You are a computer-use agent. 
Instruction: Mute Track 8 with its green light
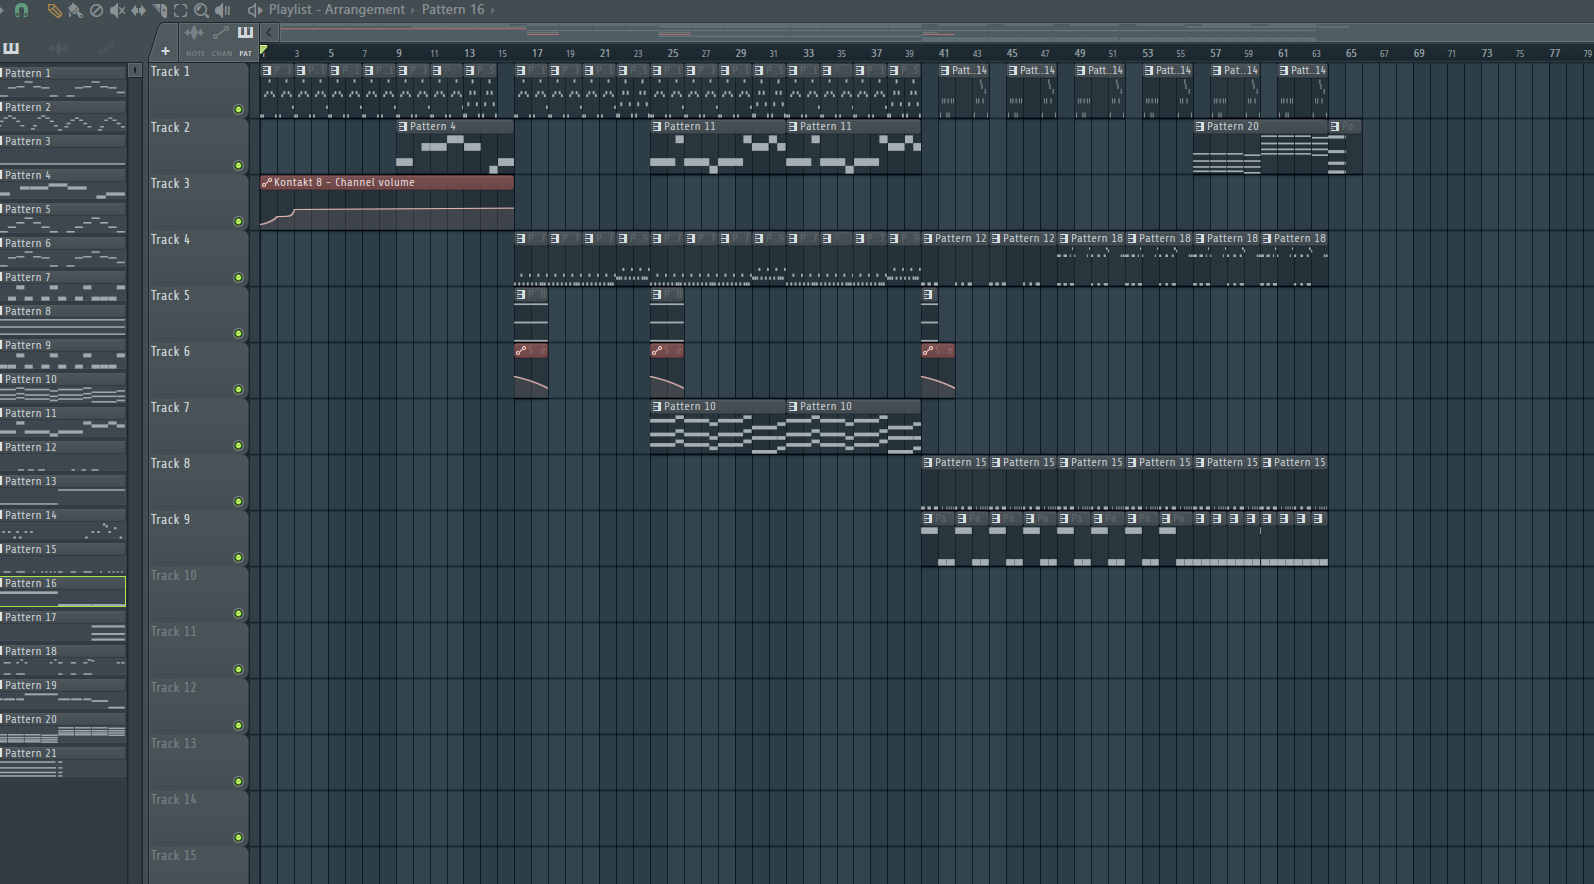point(238,502)
